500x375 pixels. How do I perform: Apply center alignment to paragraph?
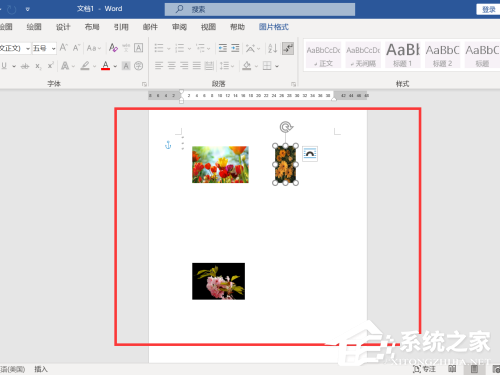[172, 66]
